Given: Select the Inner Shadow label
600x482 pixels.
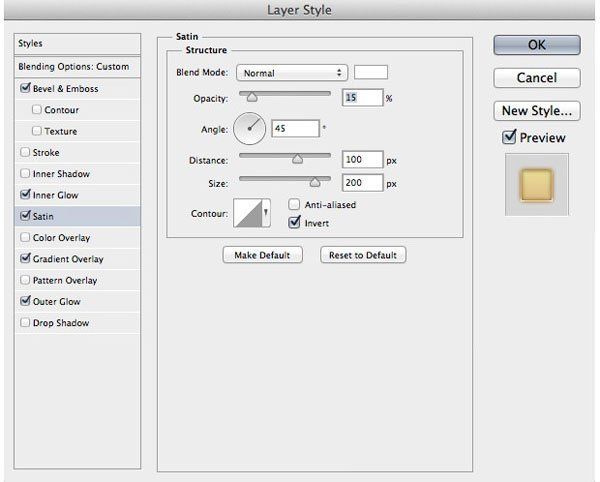Looking at the screenshot, I should point(61,174).
